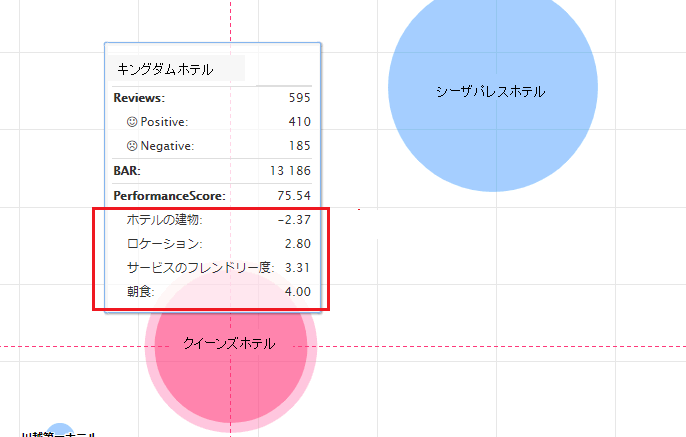Click the BAR value 13 186

pos(291,171)
